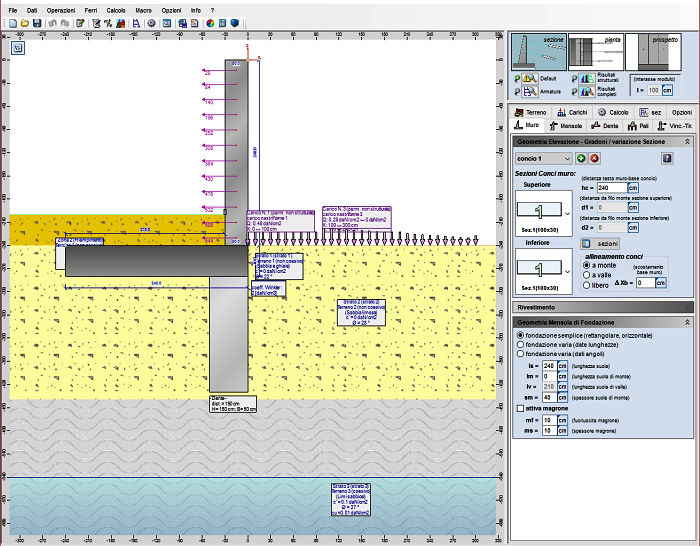Click the 'sezioni' button
700x546 pixels.
tap(601, 244)
